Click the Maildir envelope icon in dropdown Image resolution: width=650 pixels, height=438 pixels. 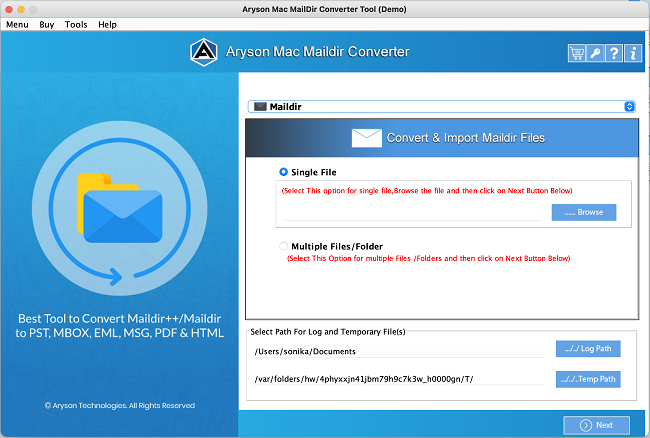pyautogui.click(x=260, y=107)
